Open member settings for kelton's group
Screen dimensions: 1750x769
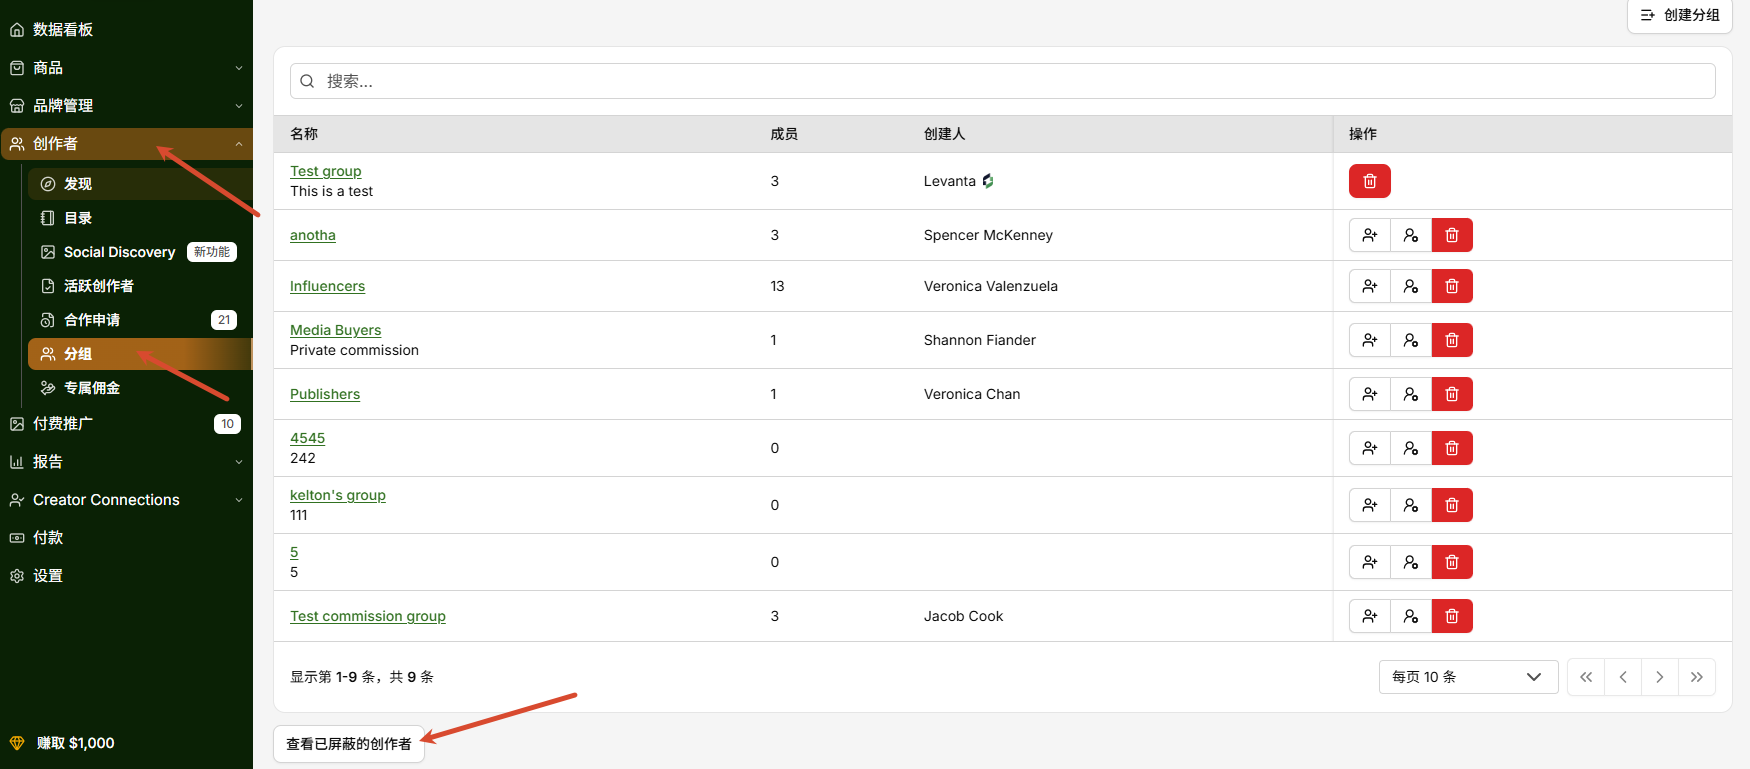click(1410, 505)
